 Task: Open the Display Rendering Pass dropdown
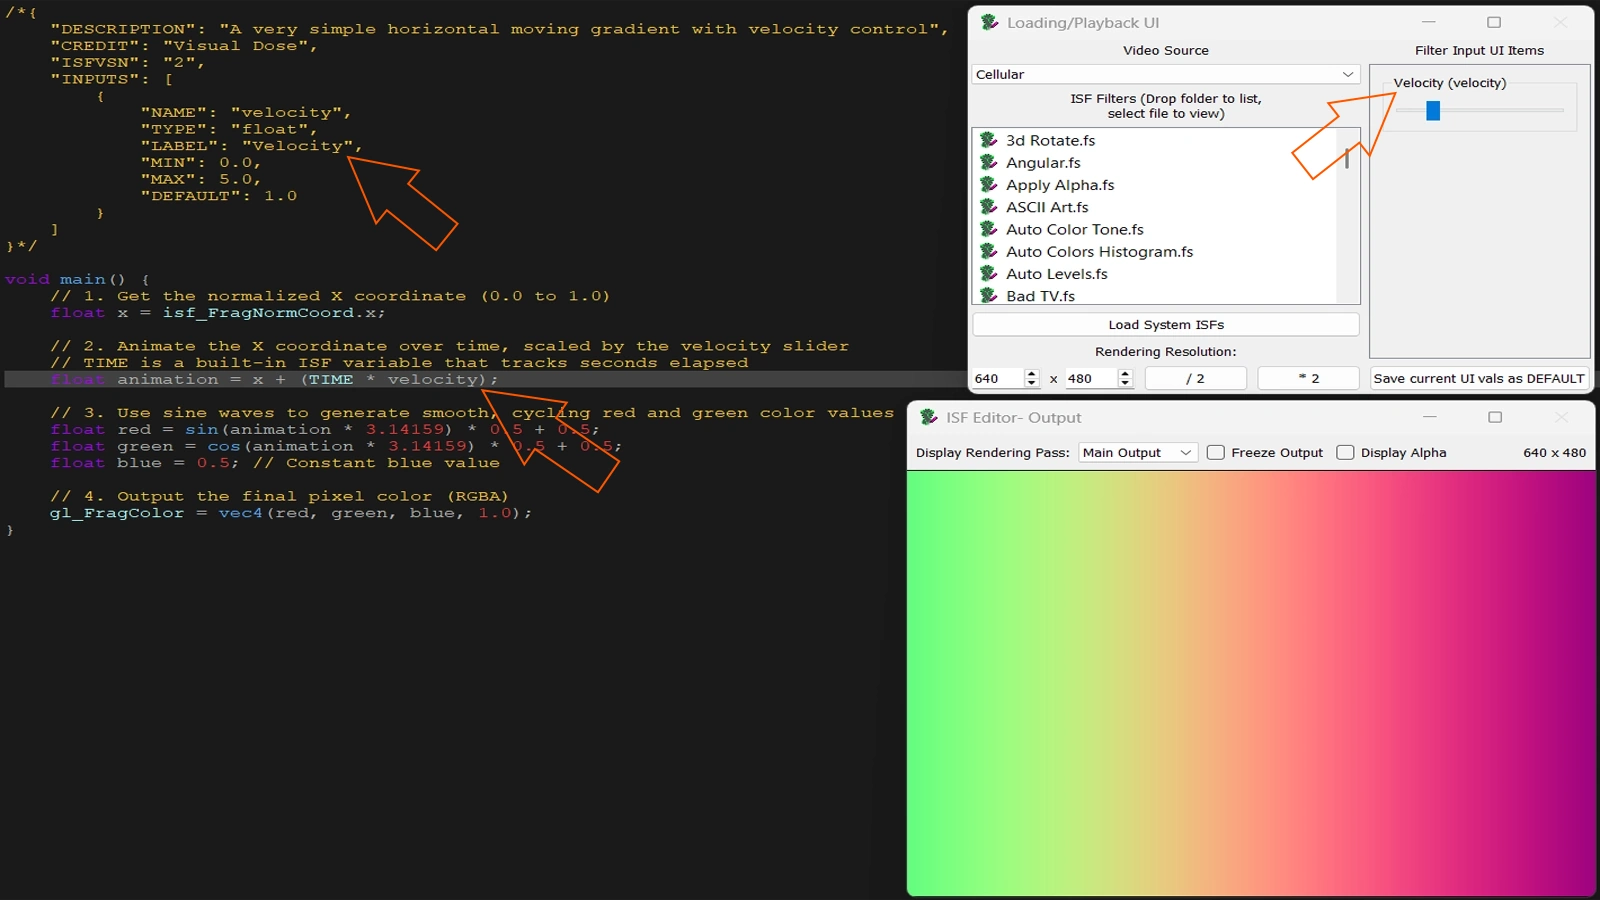click(1137, 452)
